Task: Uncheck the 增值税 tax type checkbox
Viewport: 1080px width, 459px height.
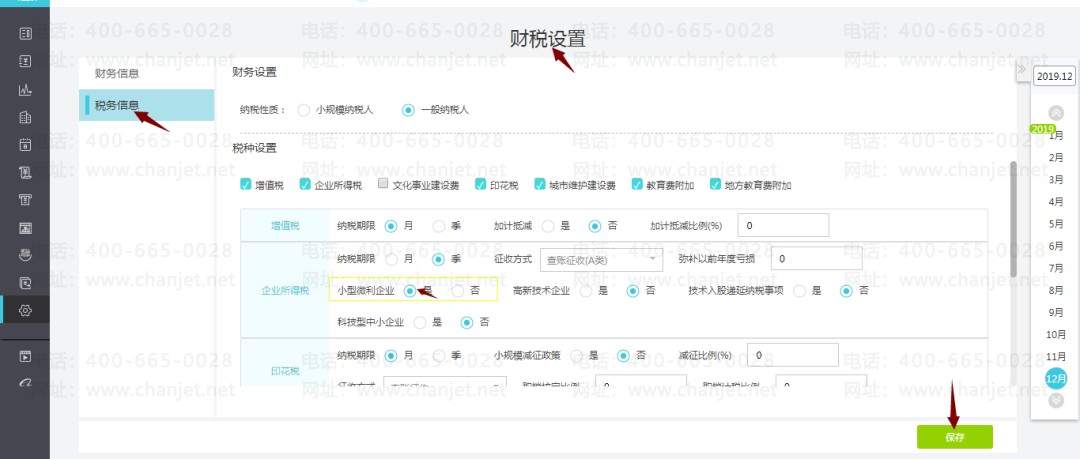Action: (x=245, y=185)
